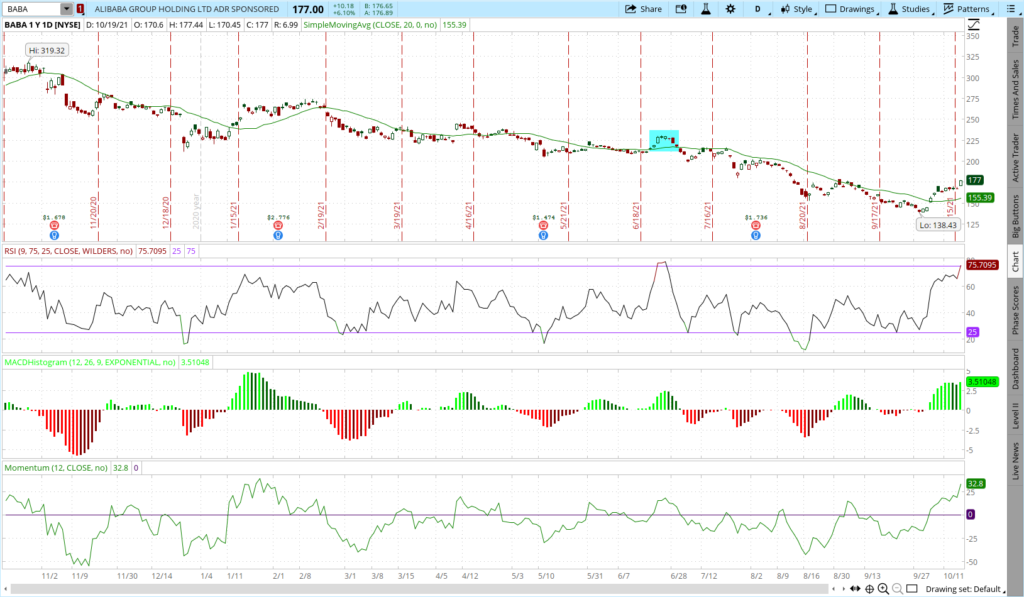This screenshot has width=1024, height=597.
Task: Open chart settings gear icon
Action: tap(730, 8)
